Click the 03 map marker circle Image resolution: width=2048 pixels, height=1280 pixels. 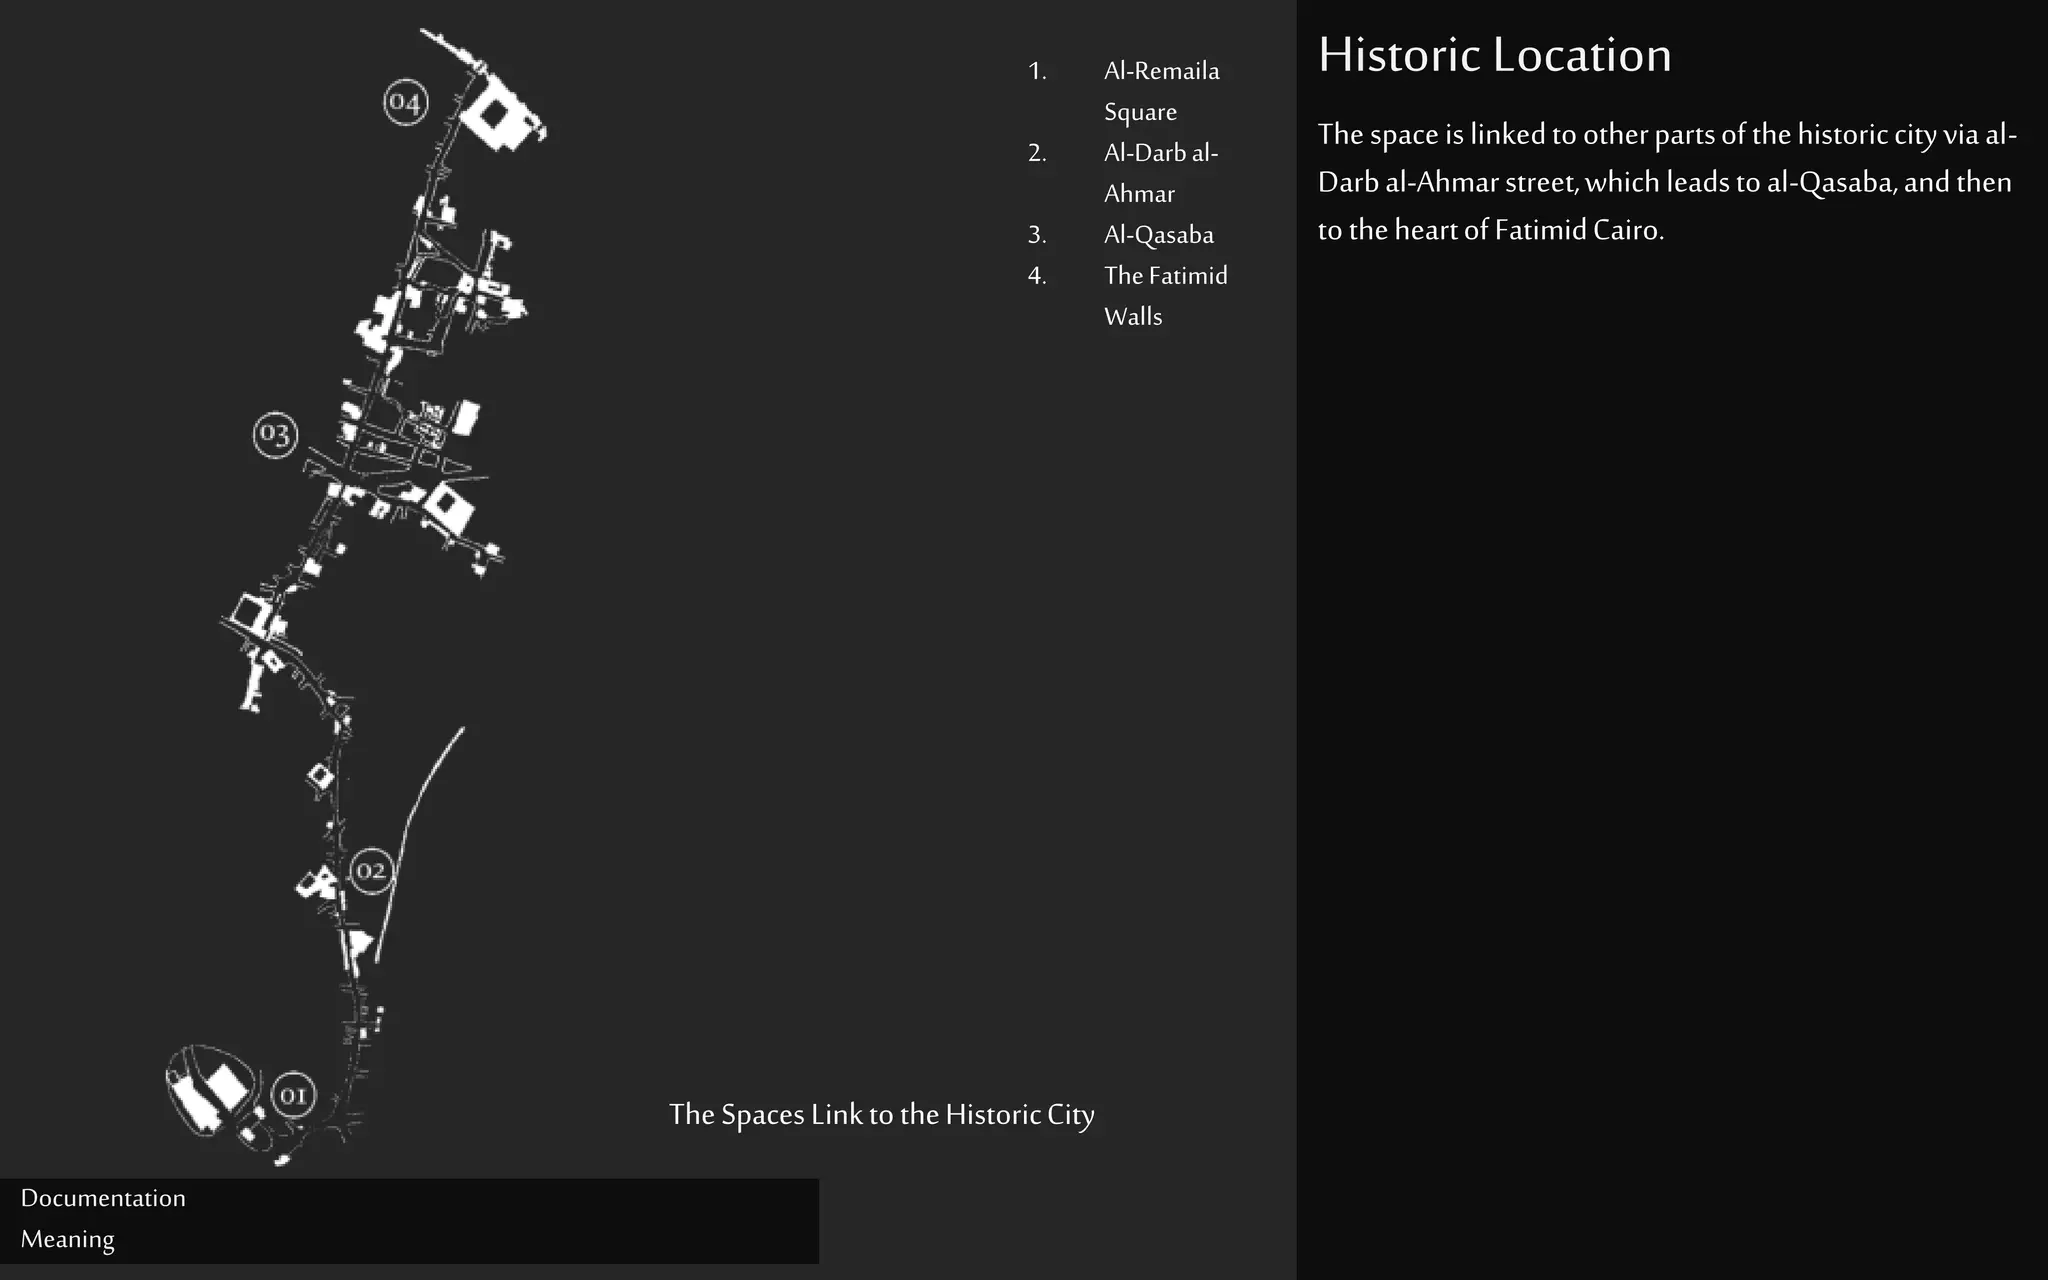[275, 435]
